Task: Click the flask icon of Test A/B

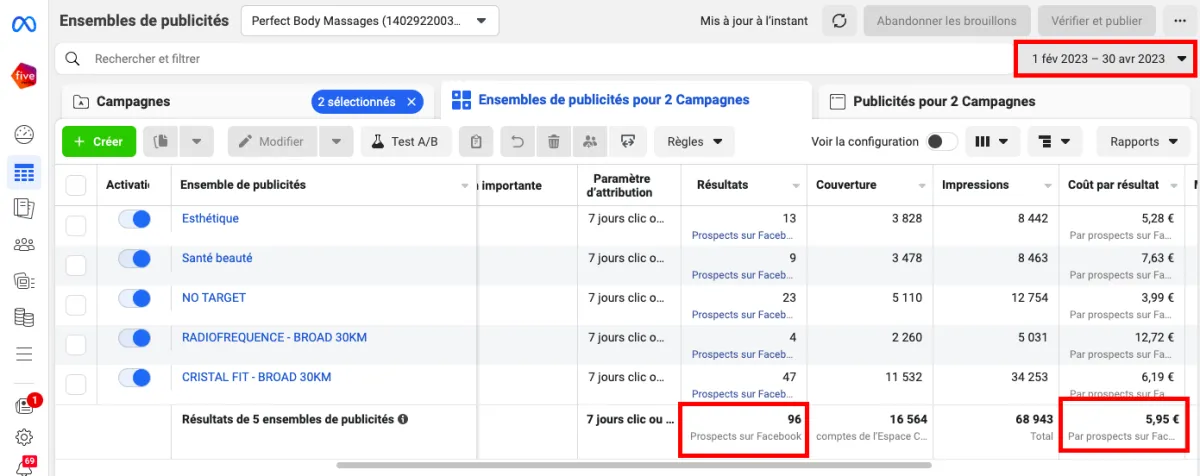Action: 379,142
